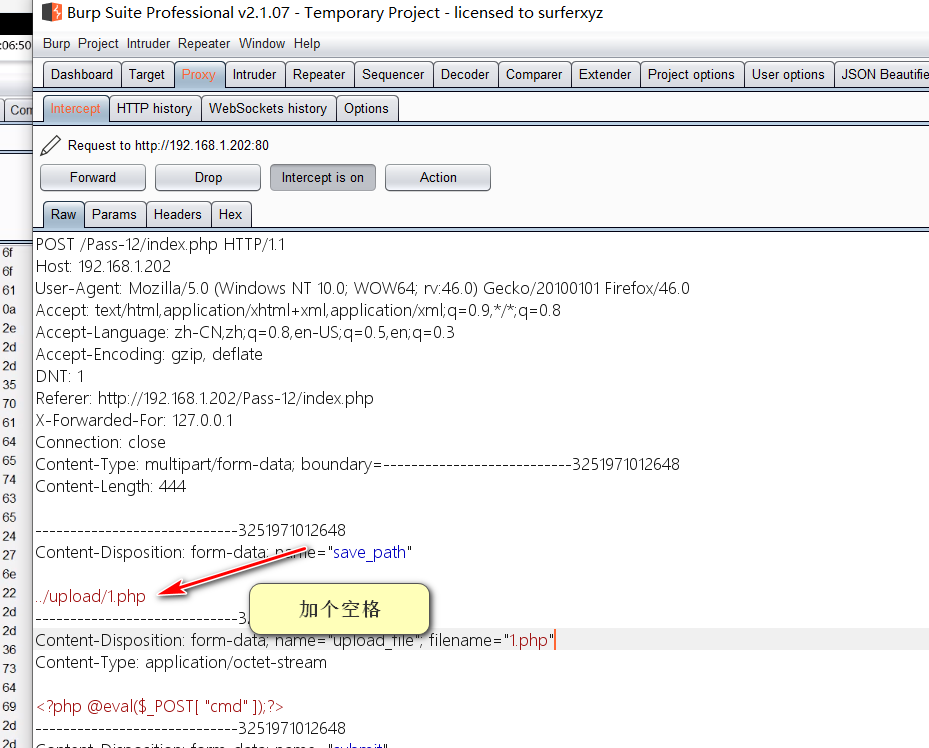This screenshot has height=748, width=929.
Task: Open the Sequencer tab
Action: (393, 75)
